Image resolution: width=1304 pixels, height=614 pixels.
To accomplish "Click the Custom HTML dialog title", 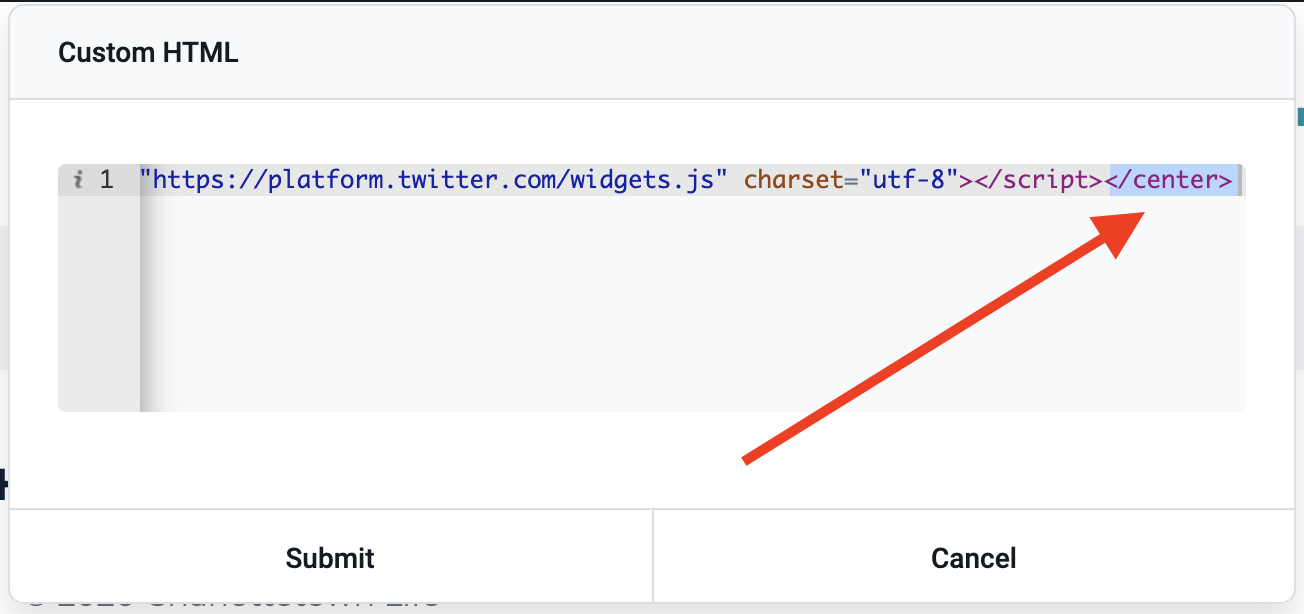I will pos(148,52).
